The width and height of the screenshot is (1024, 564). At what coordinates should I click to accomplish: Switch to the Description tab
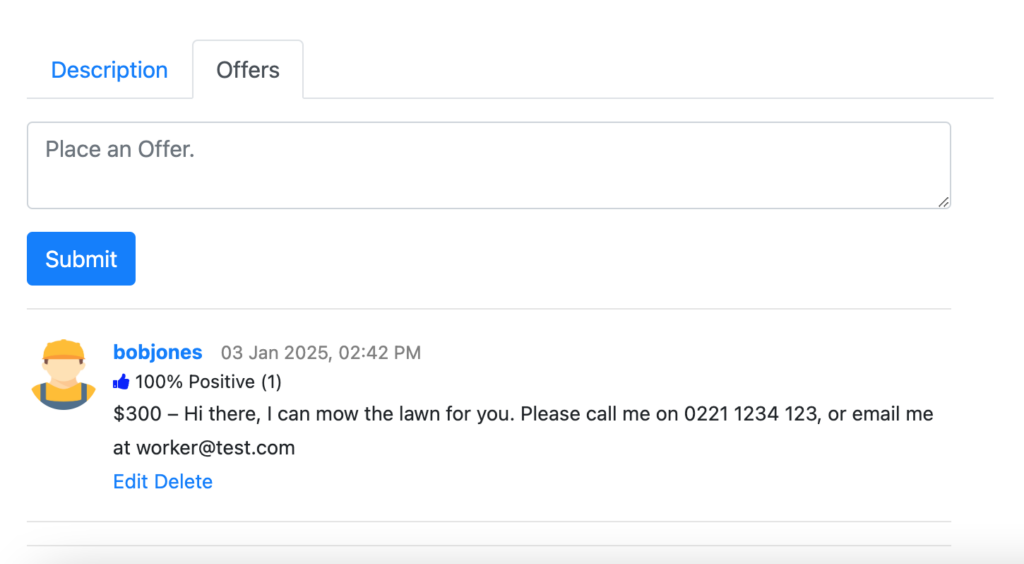pos(109,70)
